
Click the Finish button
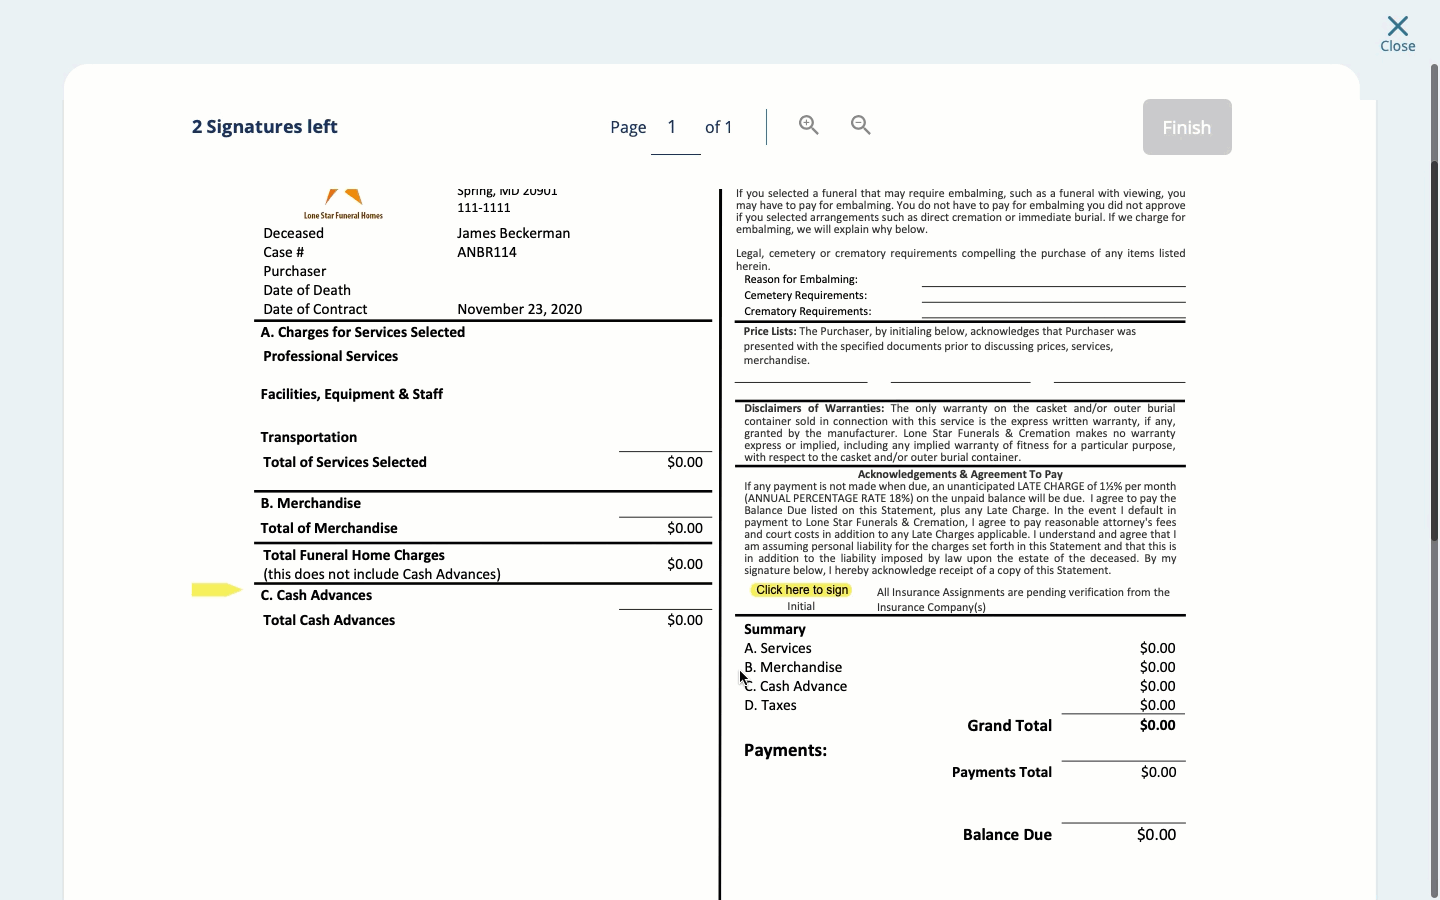pos(1187,127)
